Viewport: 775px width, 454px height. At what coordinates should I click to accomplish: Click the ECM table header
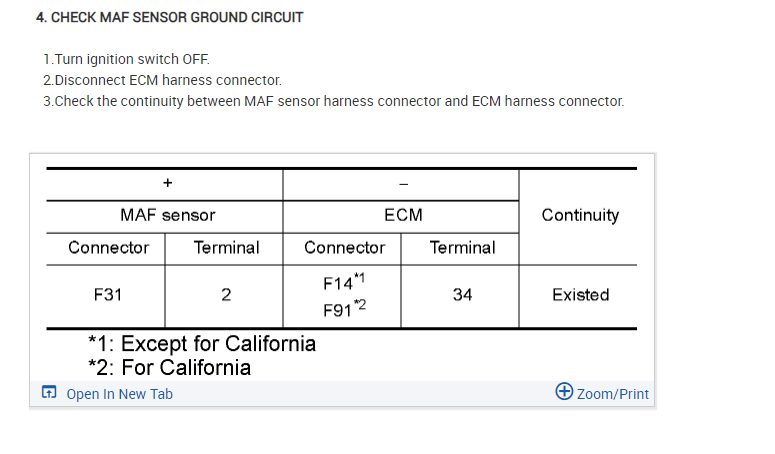(x=403, y=215)
